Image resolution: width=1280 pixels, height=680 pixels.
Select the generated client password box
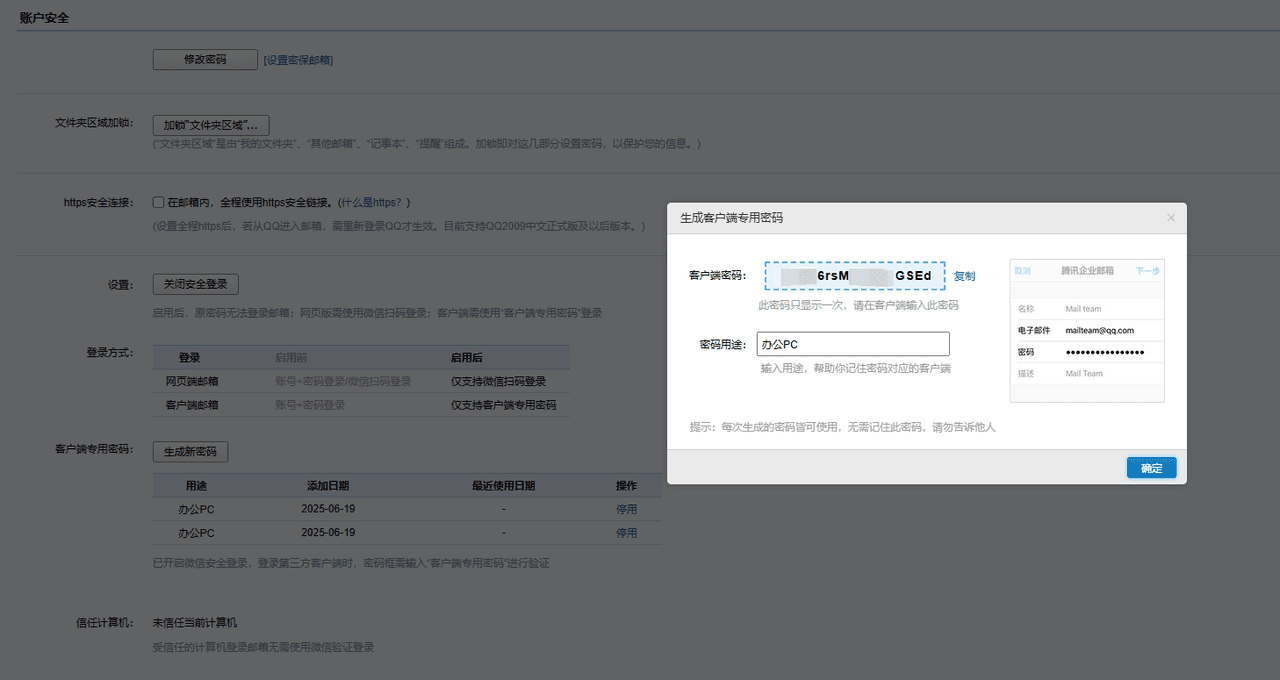pos(855,276)
